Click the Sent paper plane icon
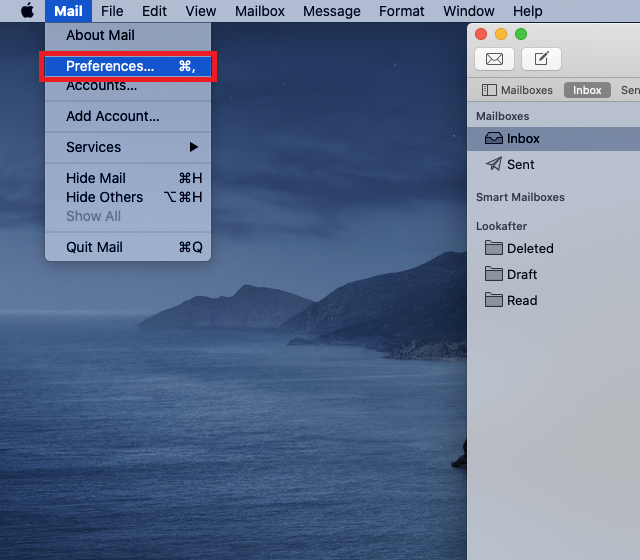Screen dimensions: 640x560 pos(494,164)
